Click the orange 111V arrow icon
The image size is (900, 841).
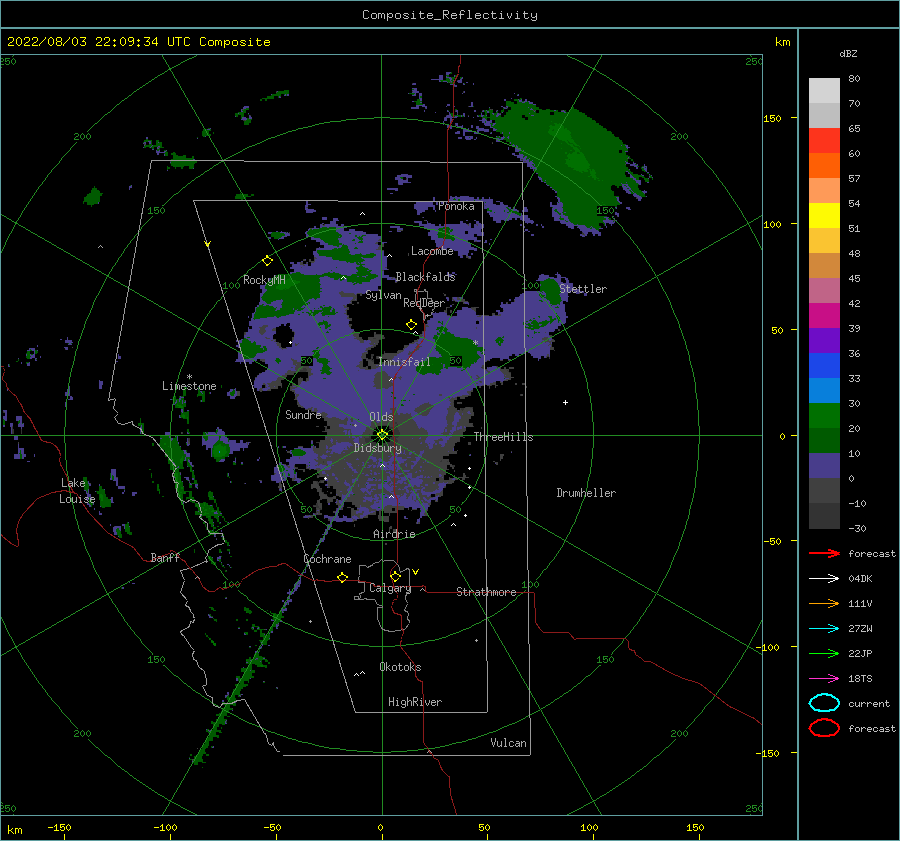(x=824, y=603)
